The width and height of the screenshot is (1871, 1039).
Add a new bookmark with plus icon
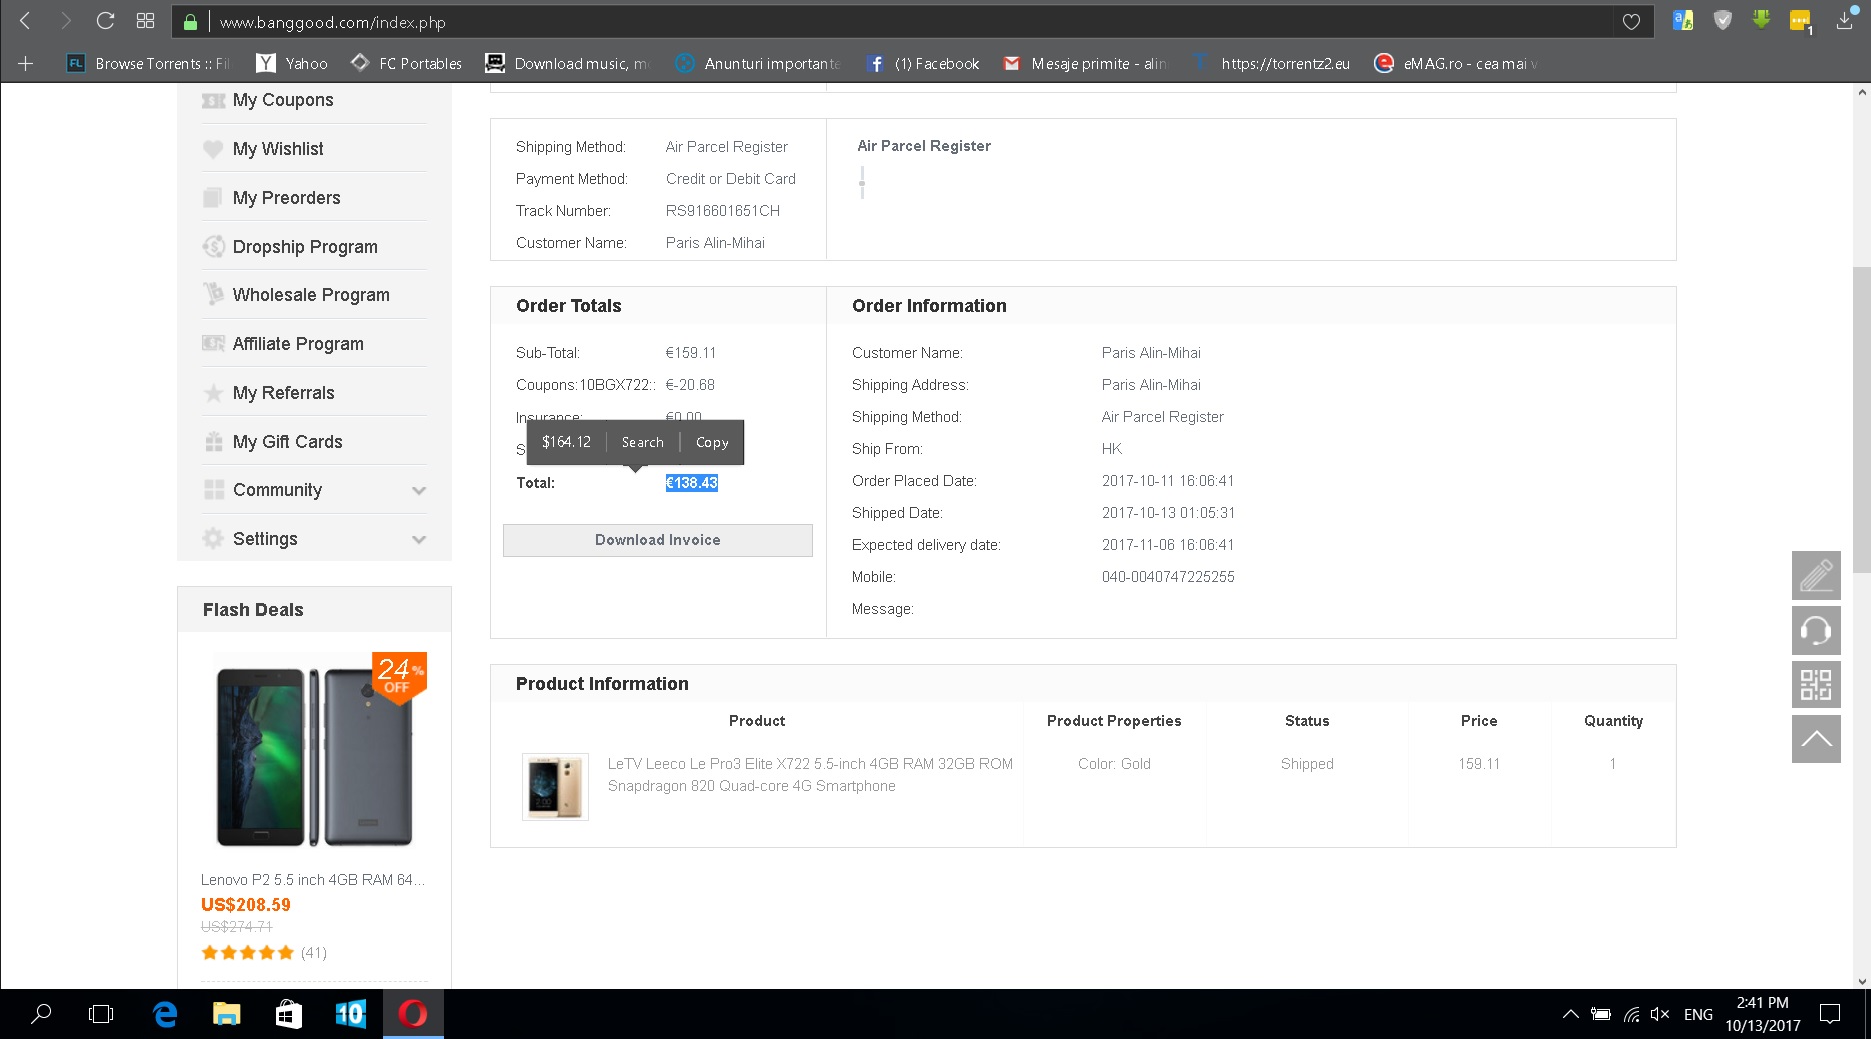[x=26, y=63]
